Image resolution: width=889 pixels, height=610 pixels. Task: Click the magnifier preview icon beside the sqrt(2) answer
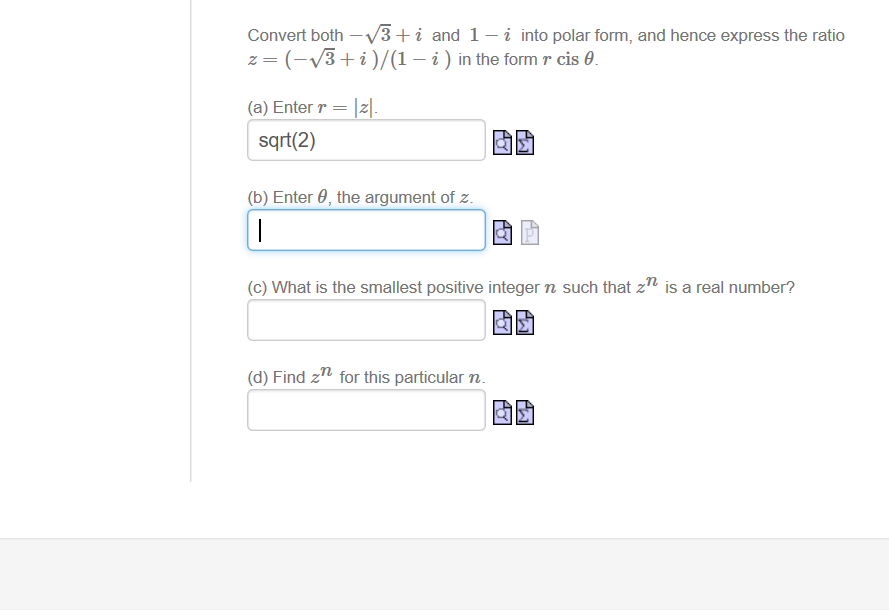(x=502, y=141)
